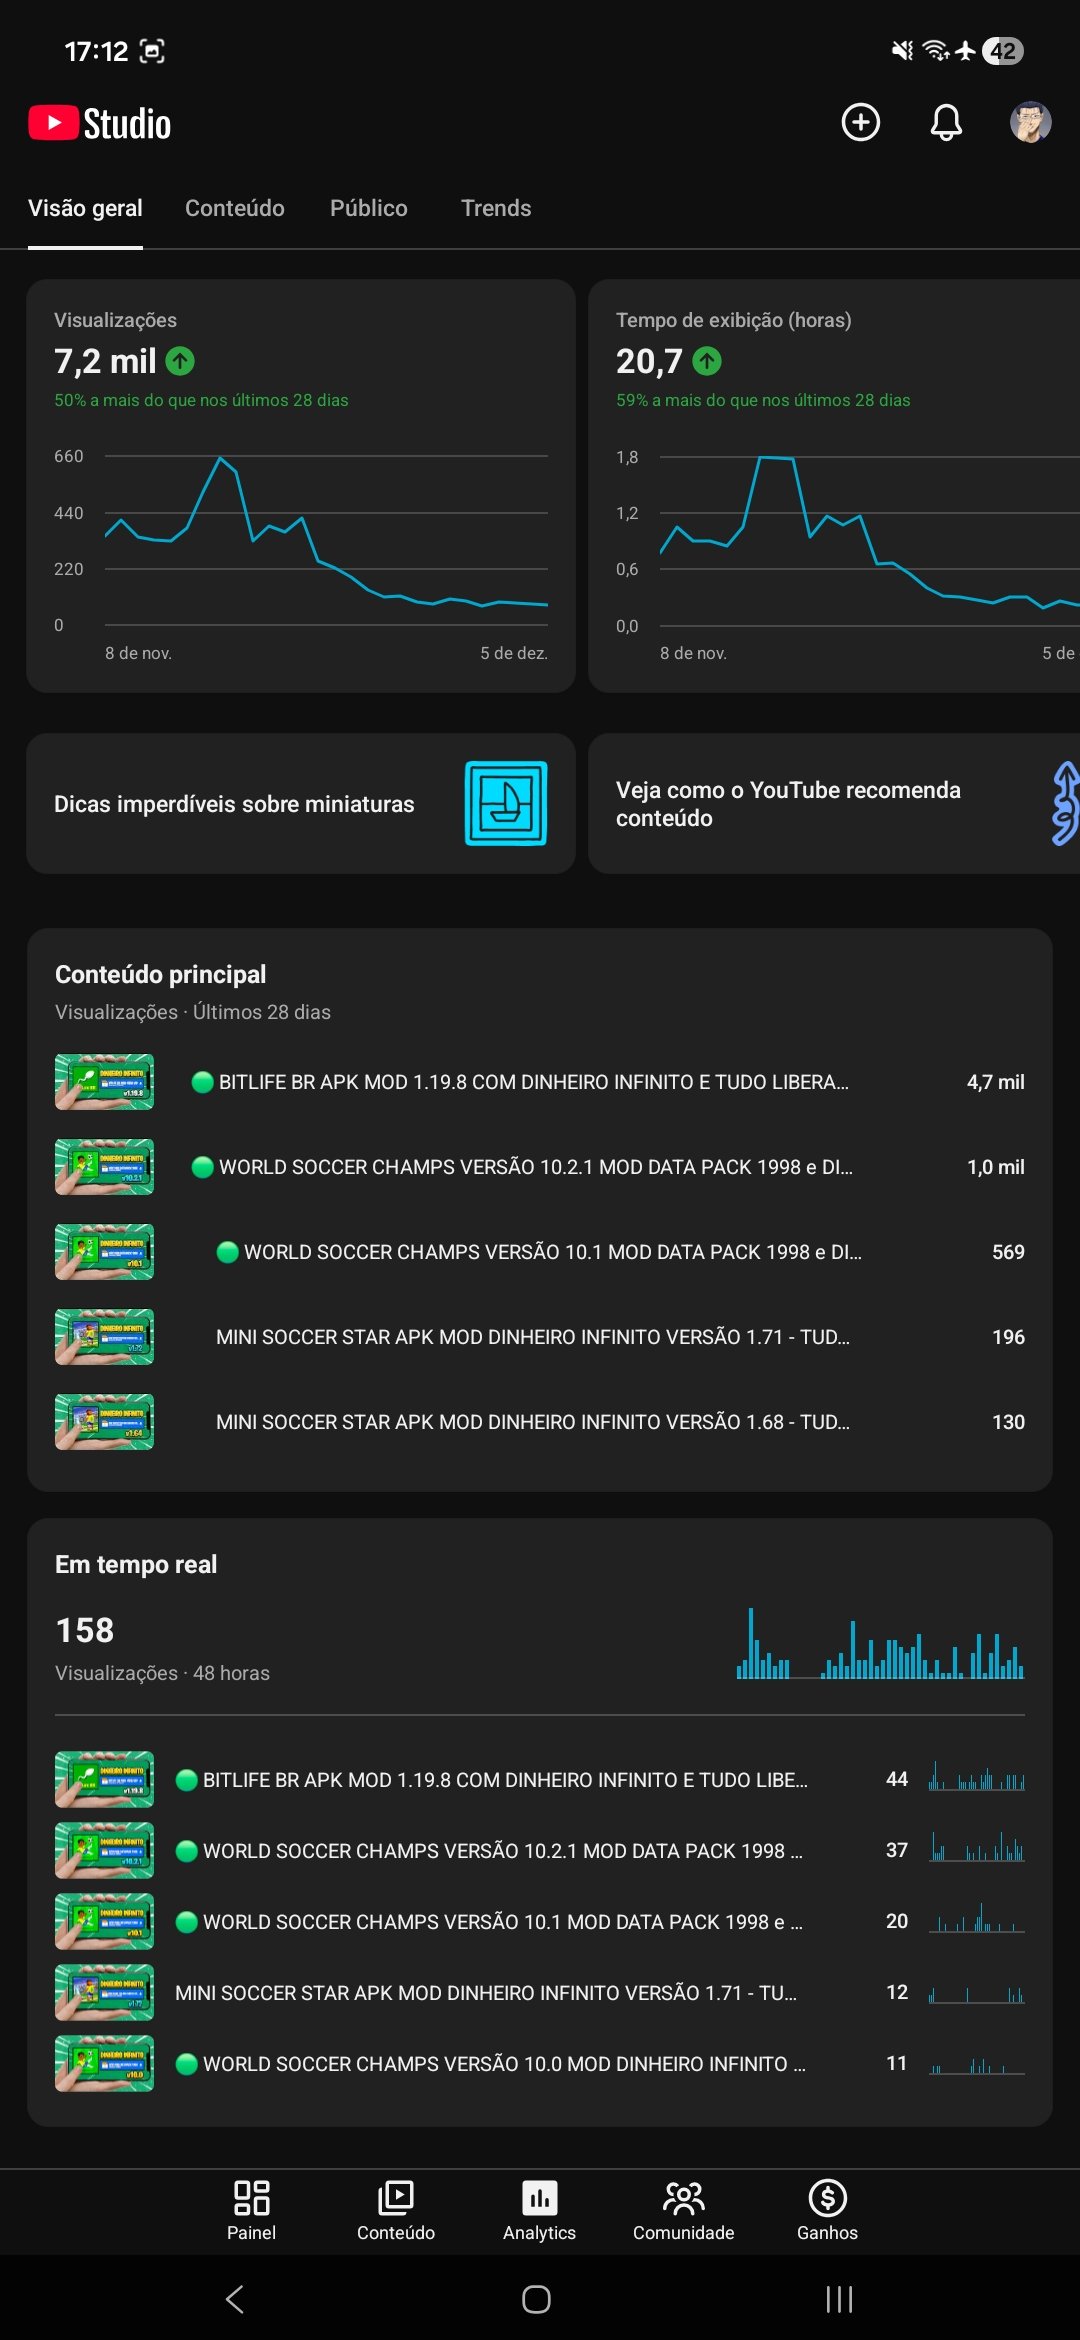Open the notifications bell
1080x2340 pixels.
coord(946,122)
